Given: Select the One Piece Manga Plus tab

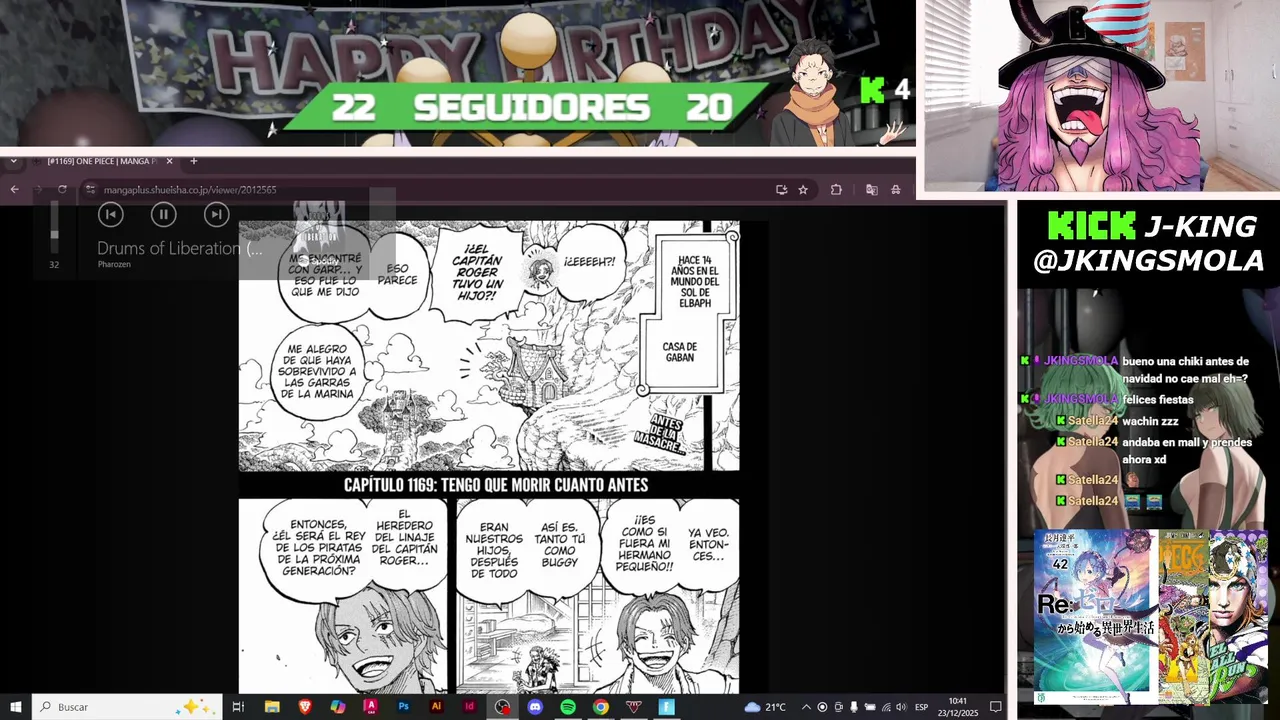Looking at the screenshot, I should (x=101, y=161).
